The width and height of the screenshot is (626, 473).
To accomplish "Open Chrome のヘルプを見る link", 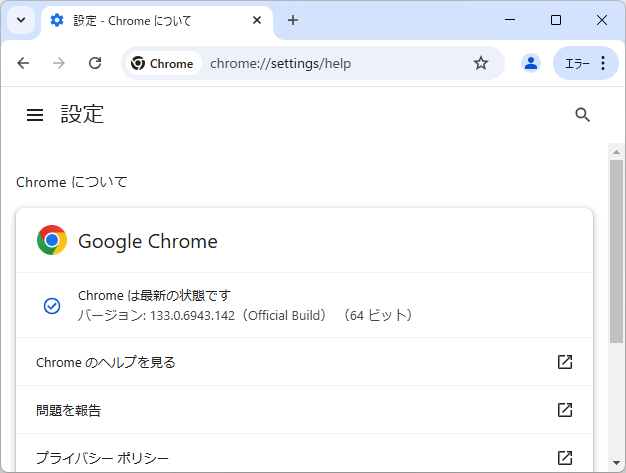I will coord(305,362).
